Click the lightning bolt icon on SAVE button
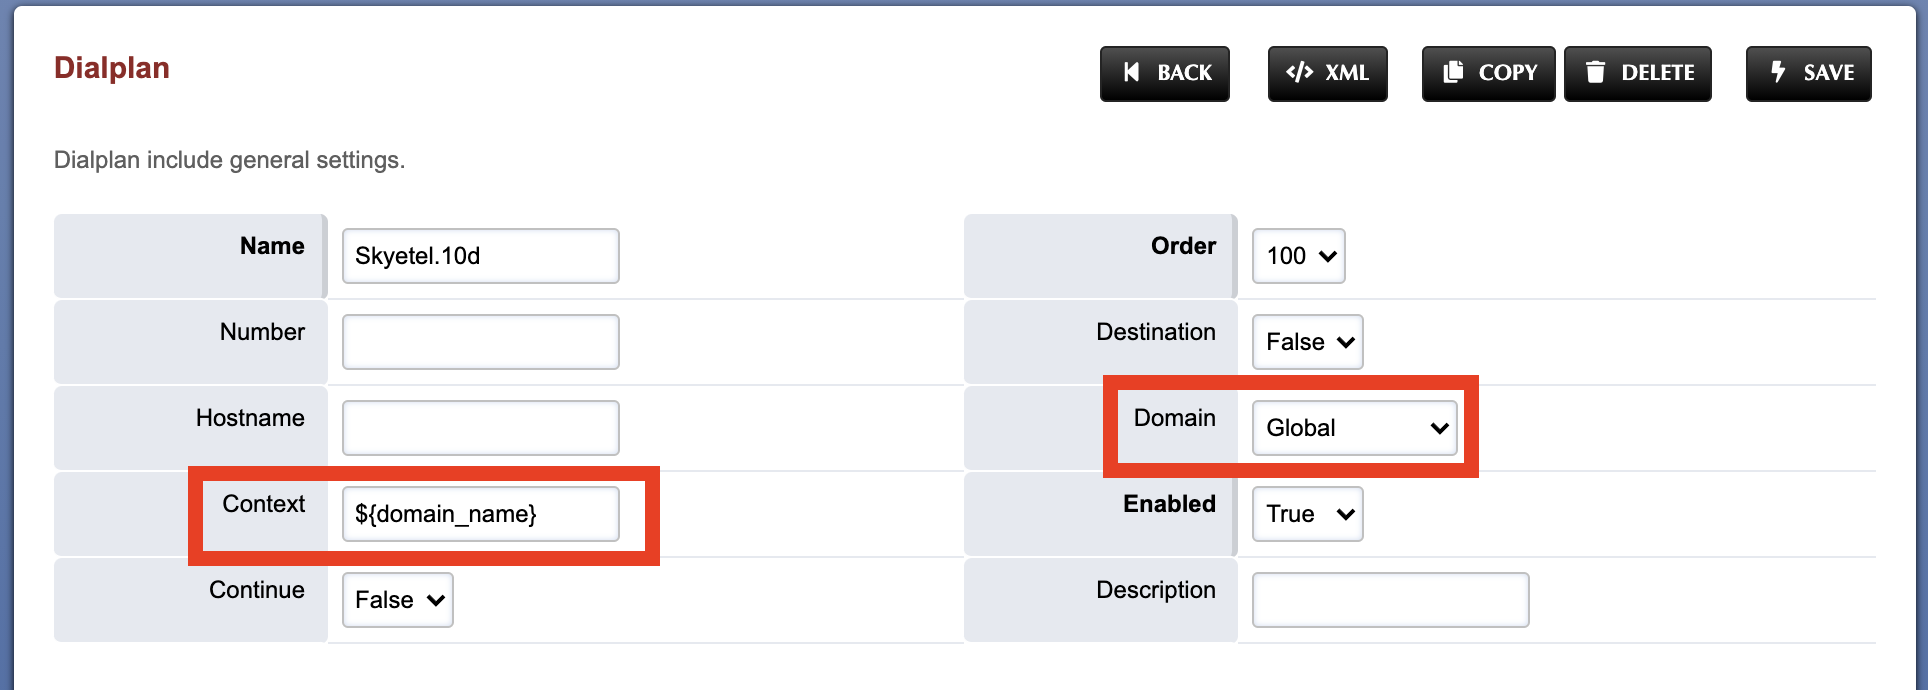Screen dimensions: 1928x690 point(1778,72)
